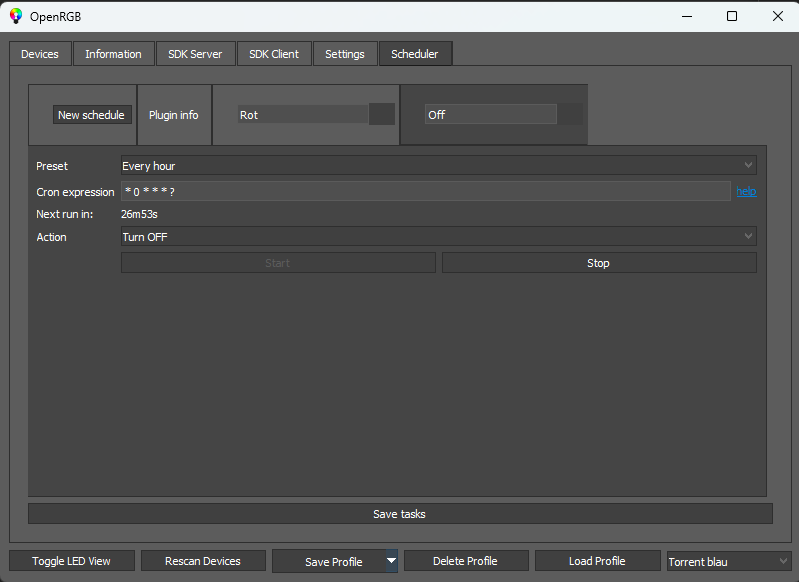This screenshot has height=582, width=799.
Task: Close the Rot schedule tab
Action: point(382,114)
